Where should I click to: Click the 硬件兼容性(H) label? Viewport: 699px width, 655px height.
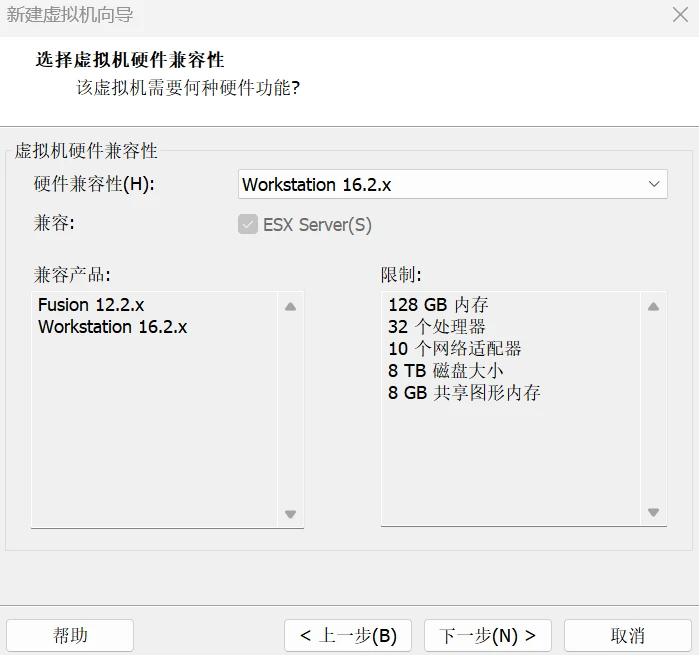coord(95,184)
